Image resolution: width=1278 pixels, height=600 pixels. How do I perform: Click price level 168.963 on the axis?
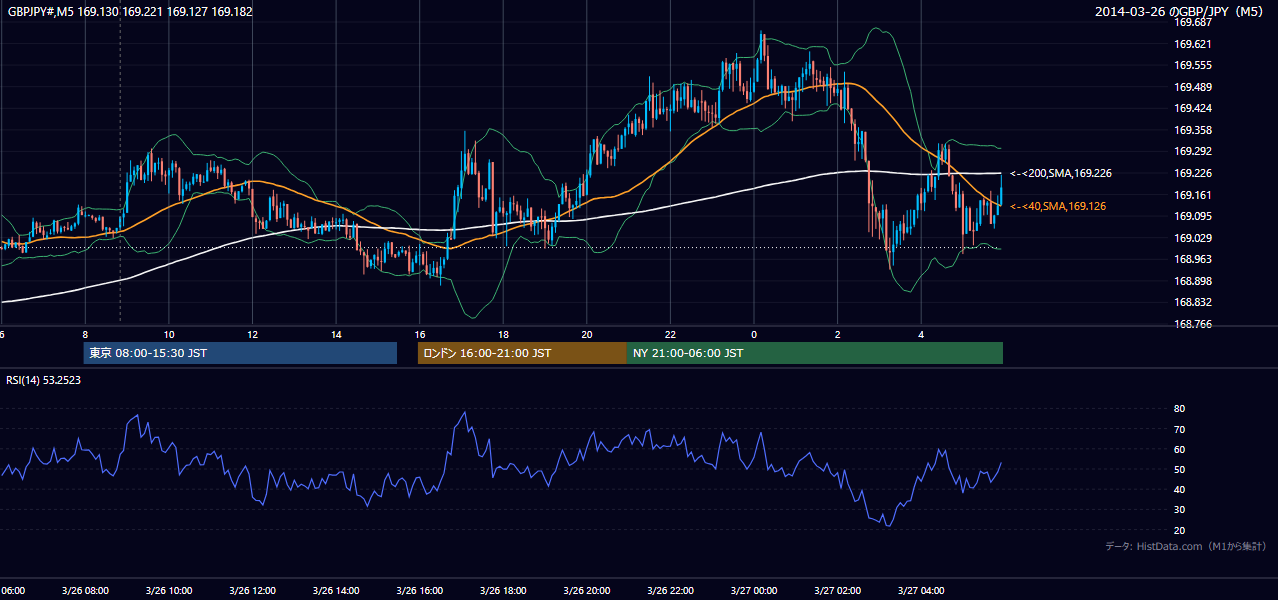1193,259
